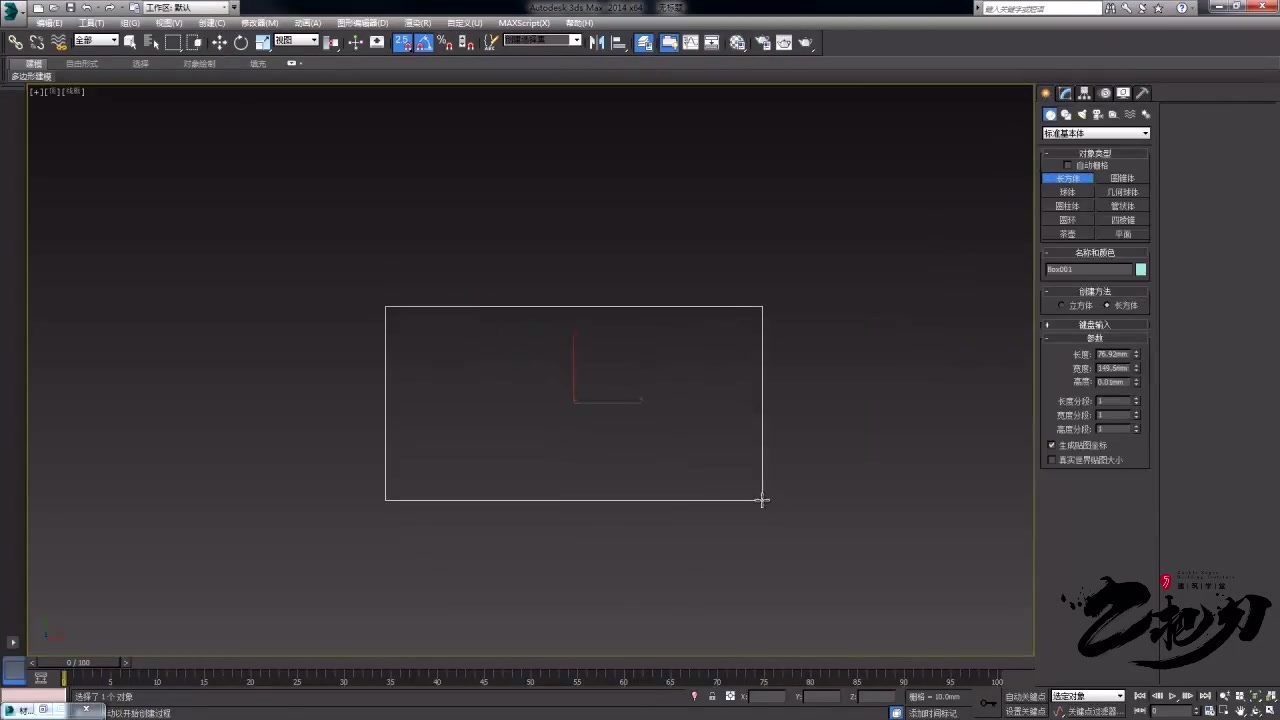The height and width of the screenshot is (720, 1280).
Task: Activate the Select and Rotate tool
Action: (241, 42)
